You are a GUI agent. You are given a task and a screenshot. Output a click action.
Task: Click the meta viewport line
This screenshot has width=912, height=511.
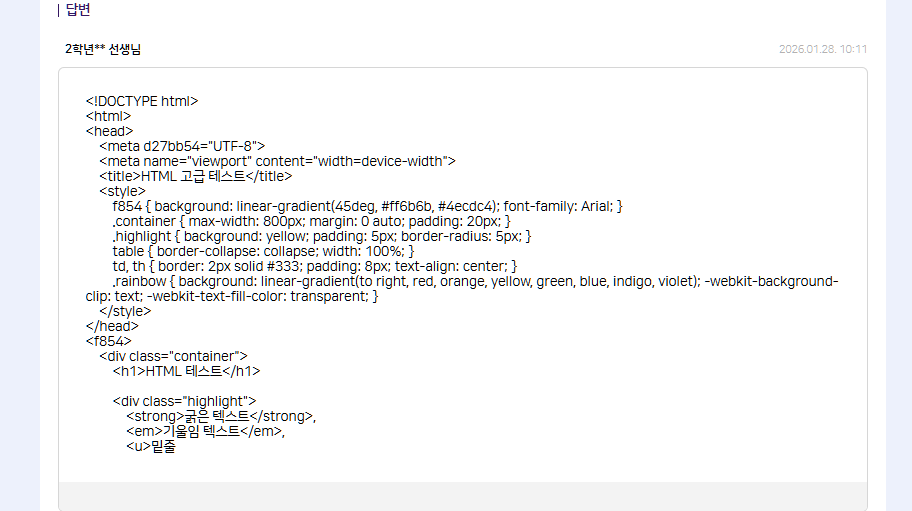[x=277, y=161]
